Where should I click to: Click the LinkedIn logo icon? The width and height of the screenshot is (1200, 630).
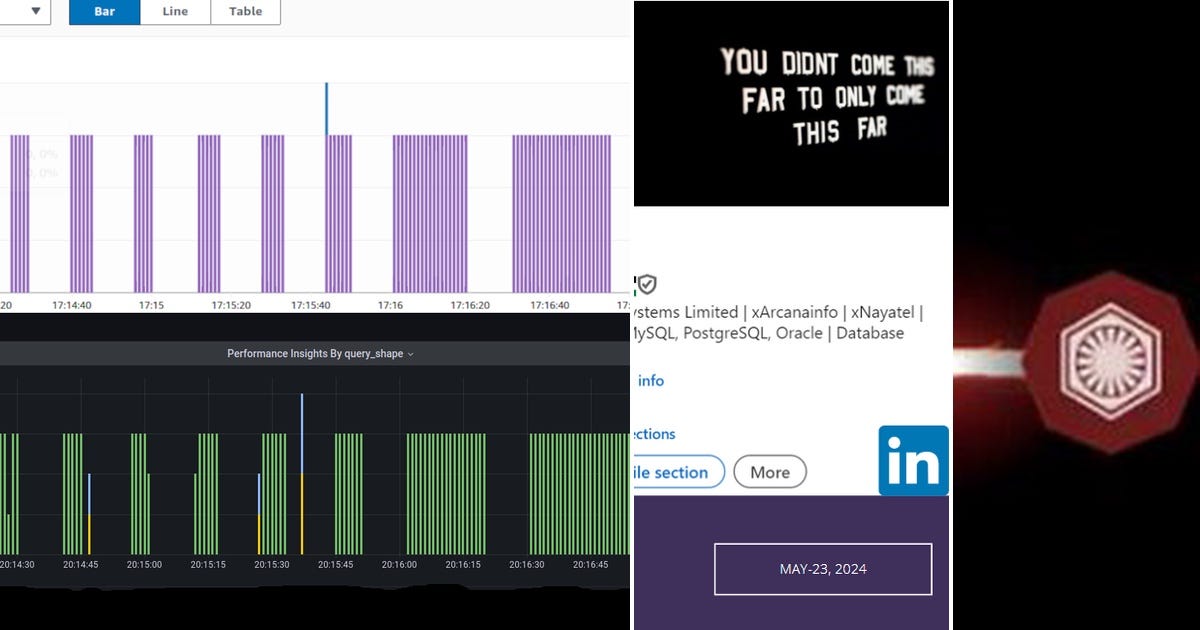click(x=913, y=461)
